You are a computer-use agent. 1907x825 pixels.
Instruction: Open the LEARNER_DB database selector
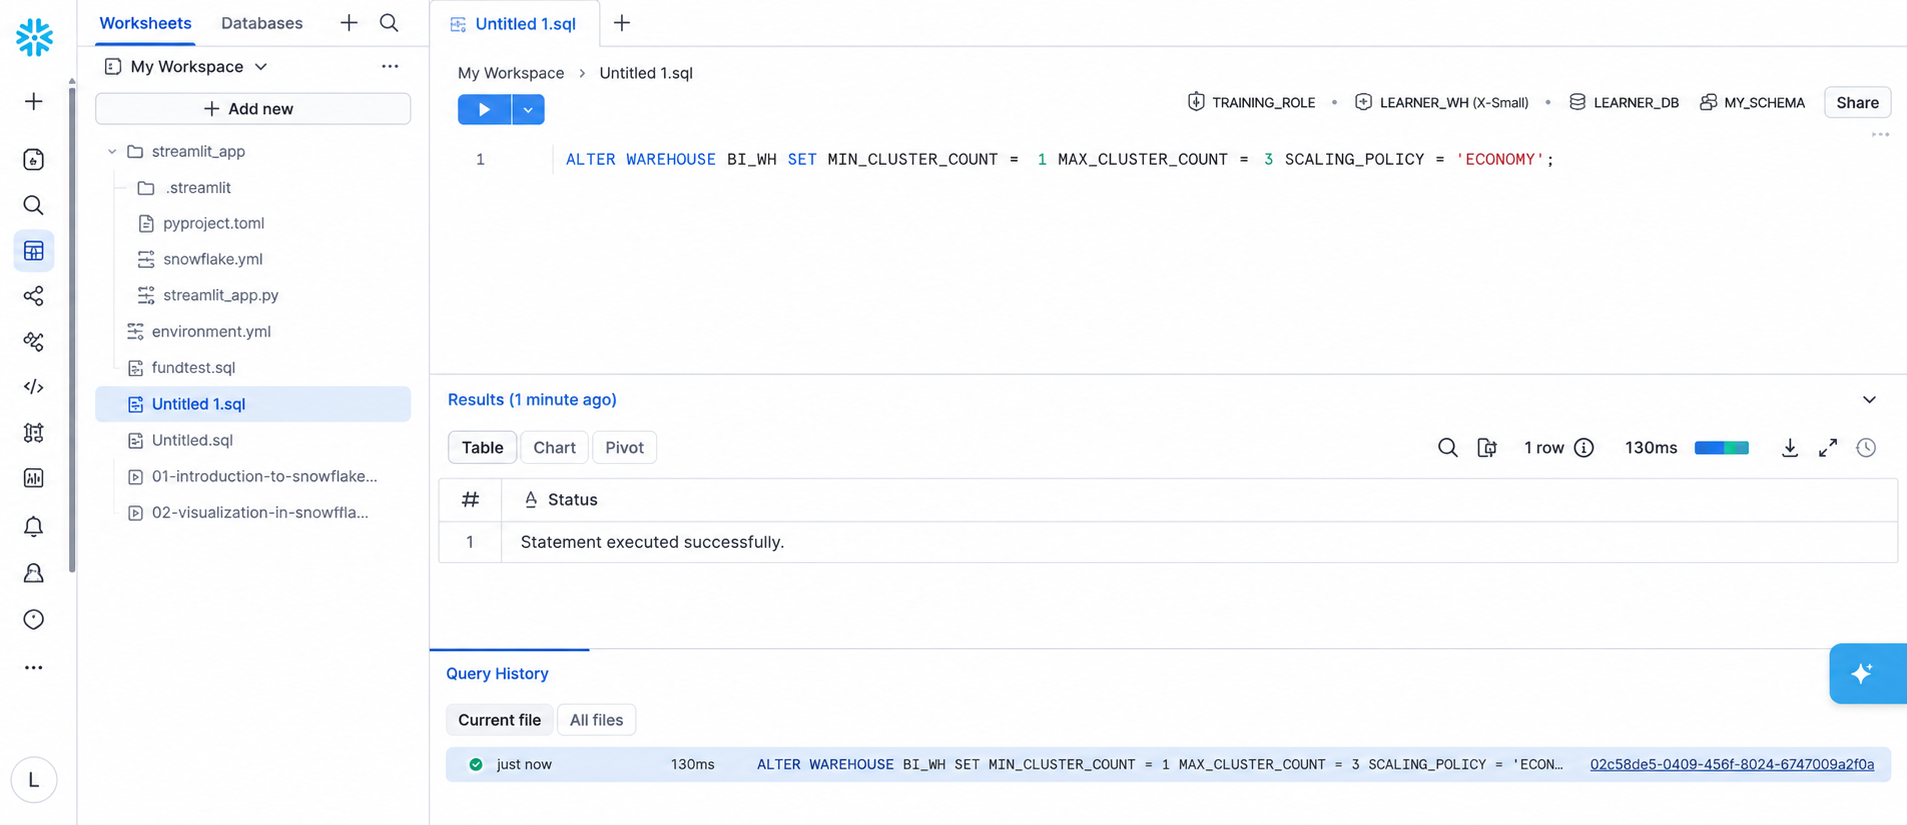point(1623,102)
